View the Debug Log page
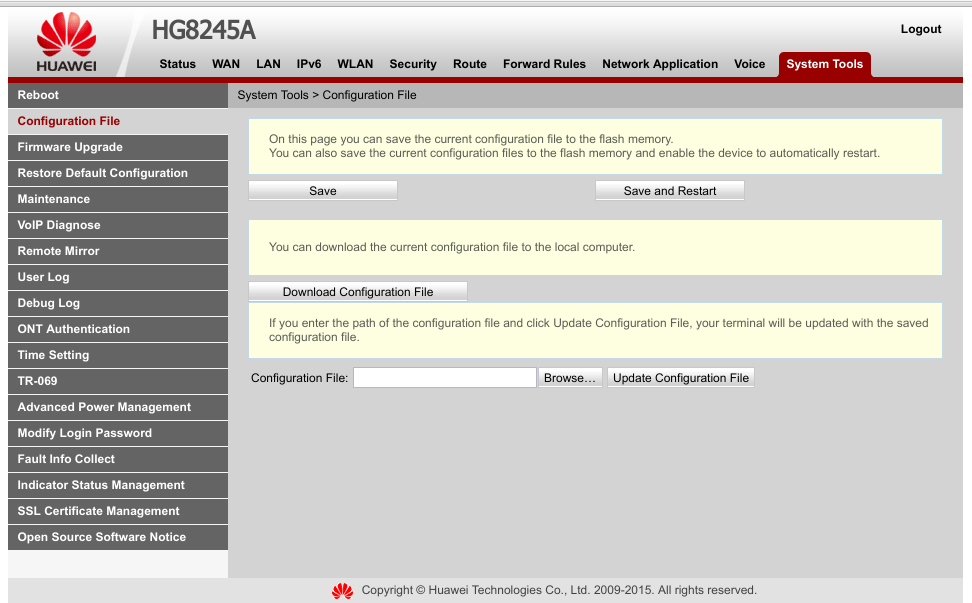 (x=118, y=304)
